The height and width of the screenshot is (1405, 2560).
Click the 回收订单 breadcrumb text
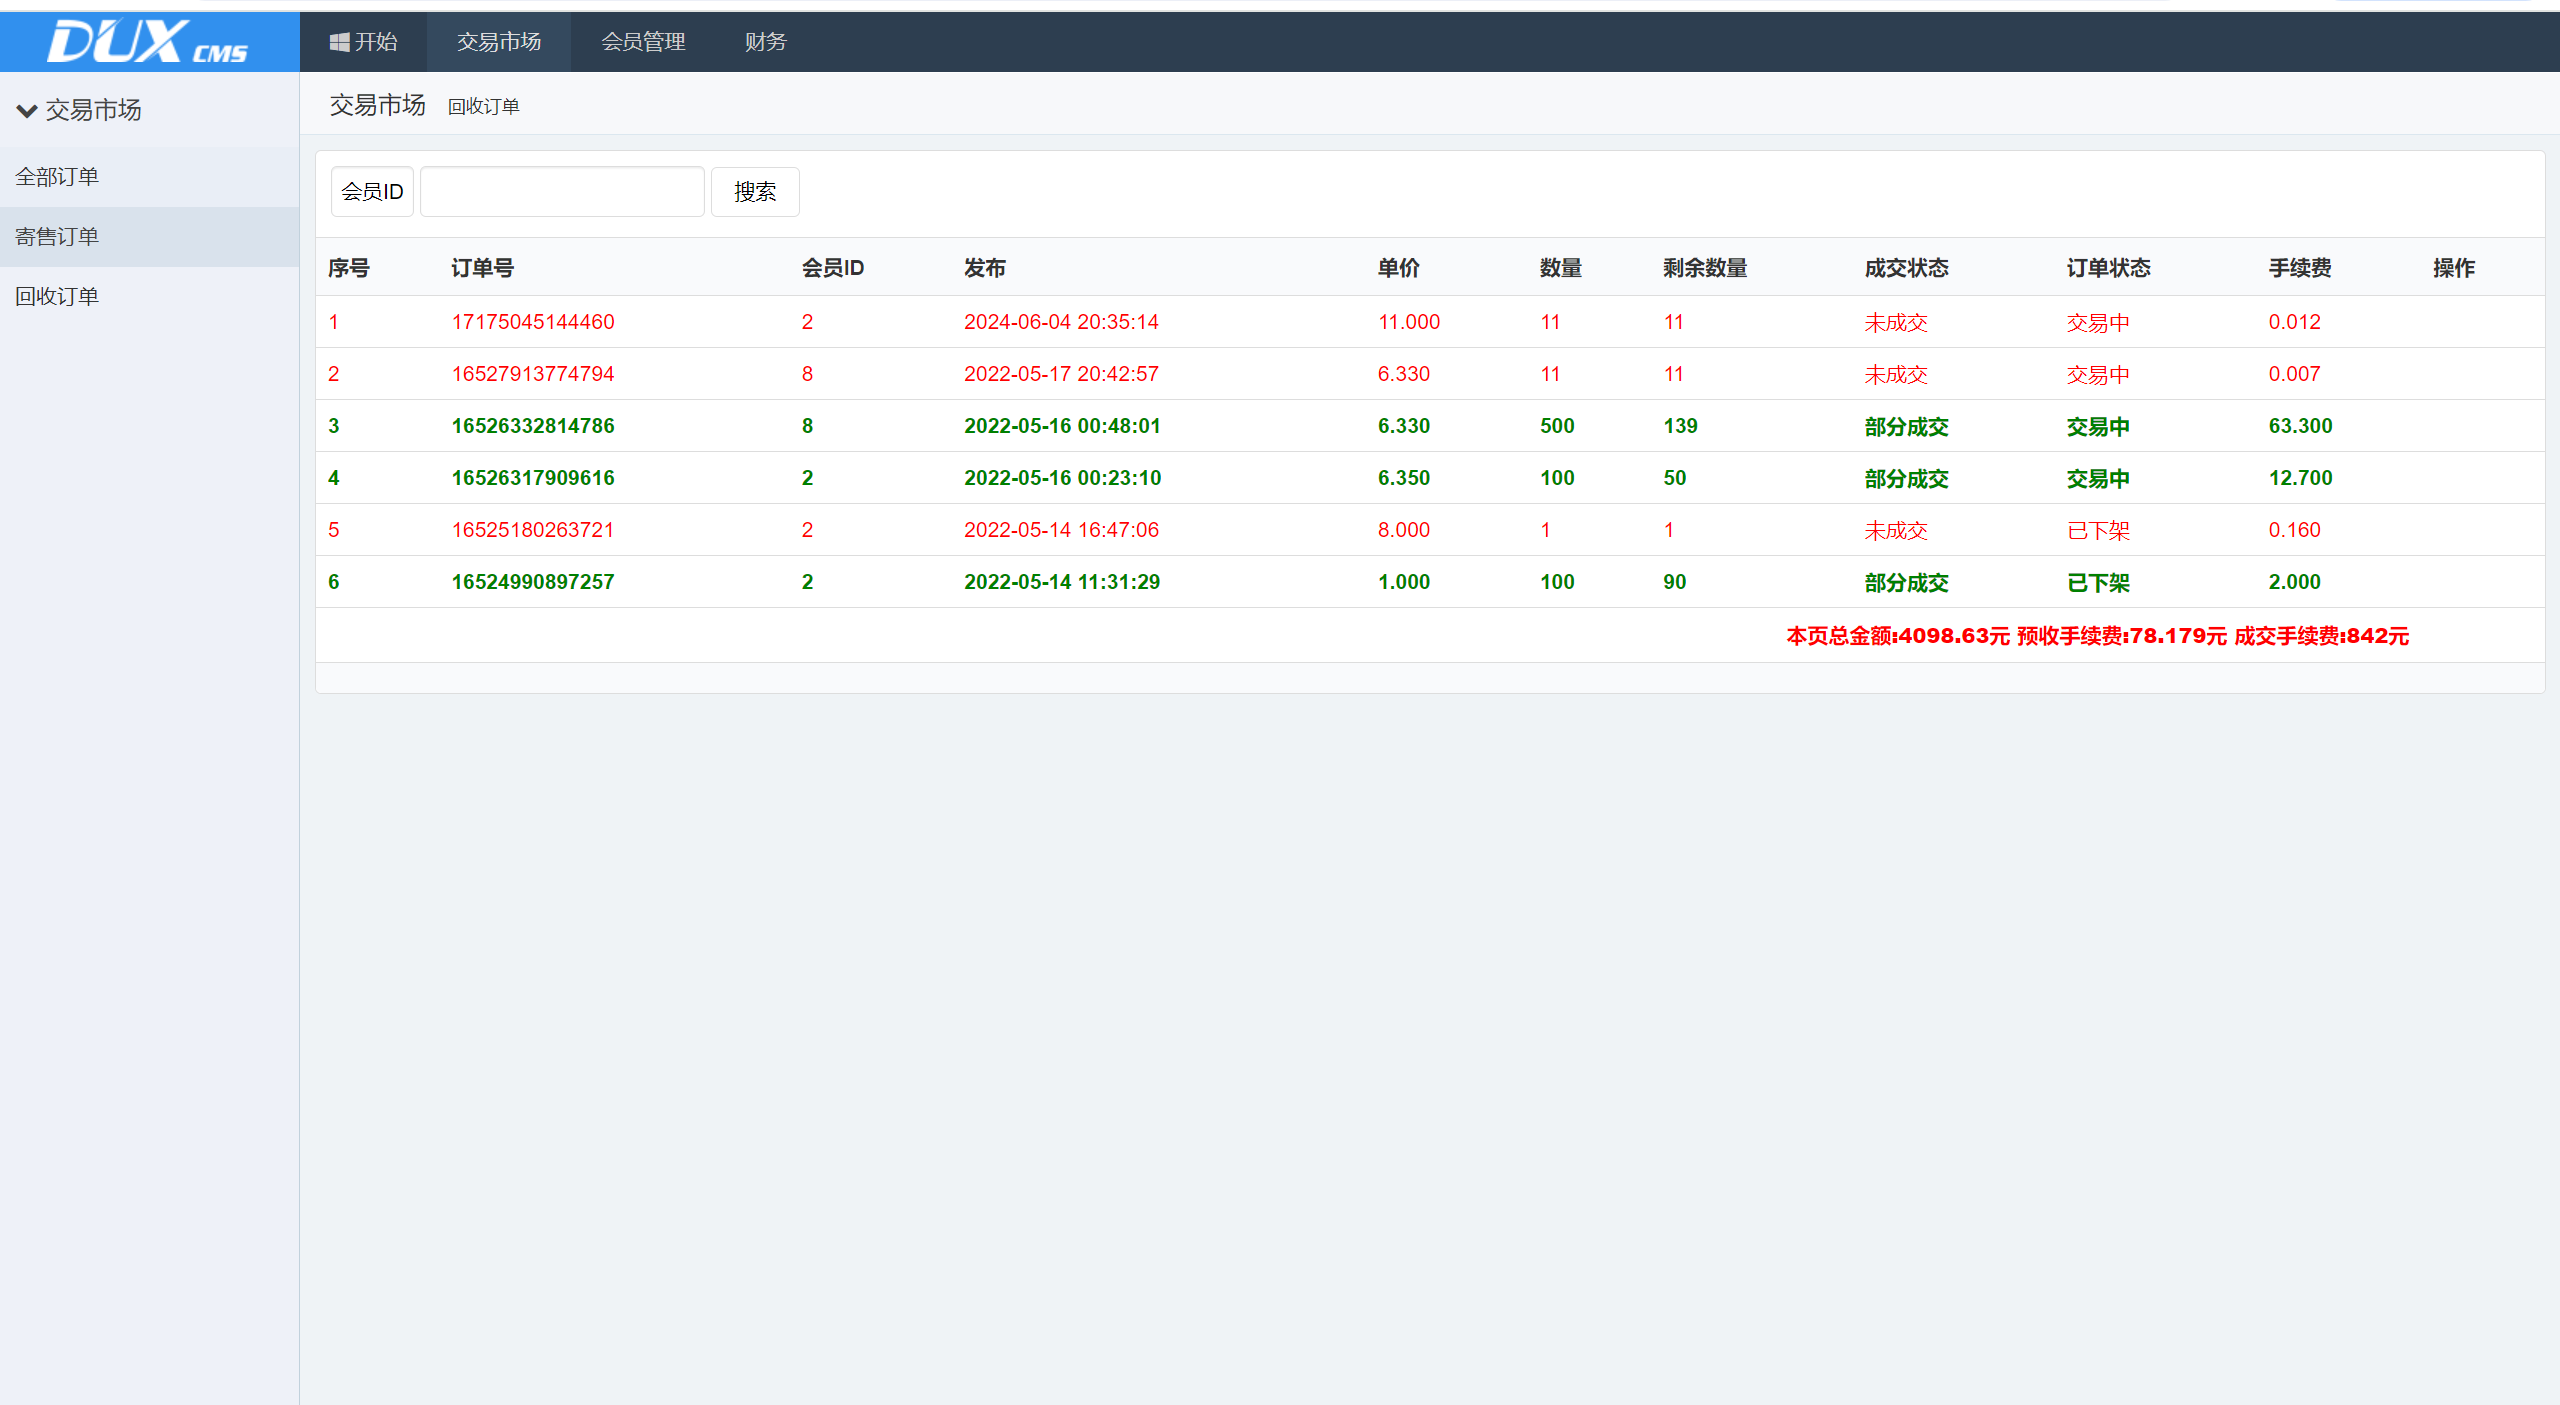pyautogui.click(x=483, y=107)
